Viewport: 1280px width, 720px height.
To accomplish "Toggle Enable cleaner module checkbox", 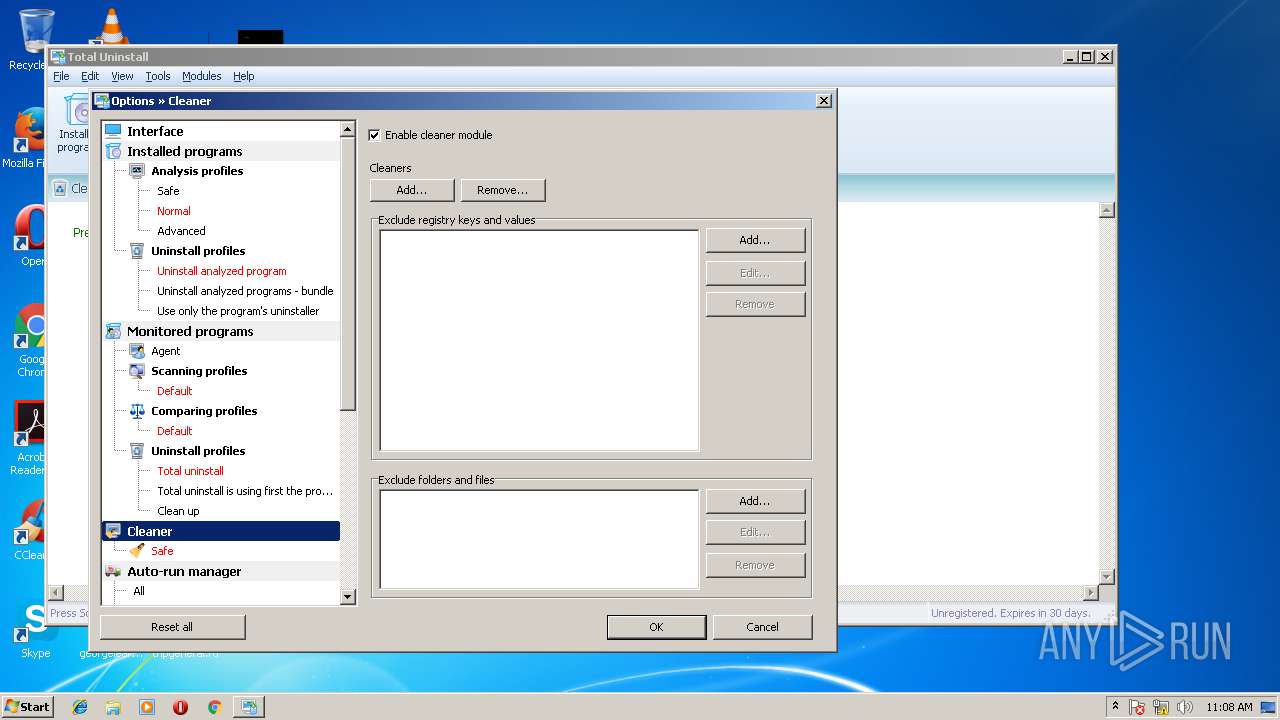I will (x=375, y=135).
